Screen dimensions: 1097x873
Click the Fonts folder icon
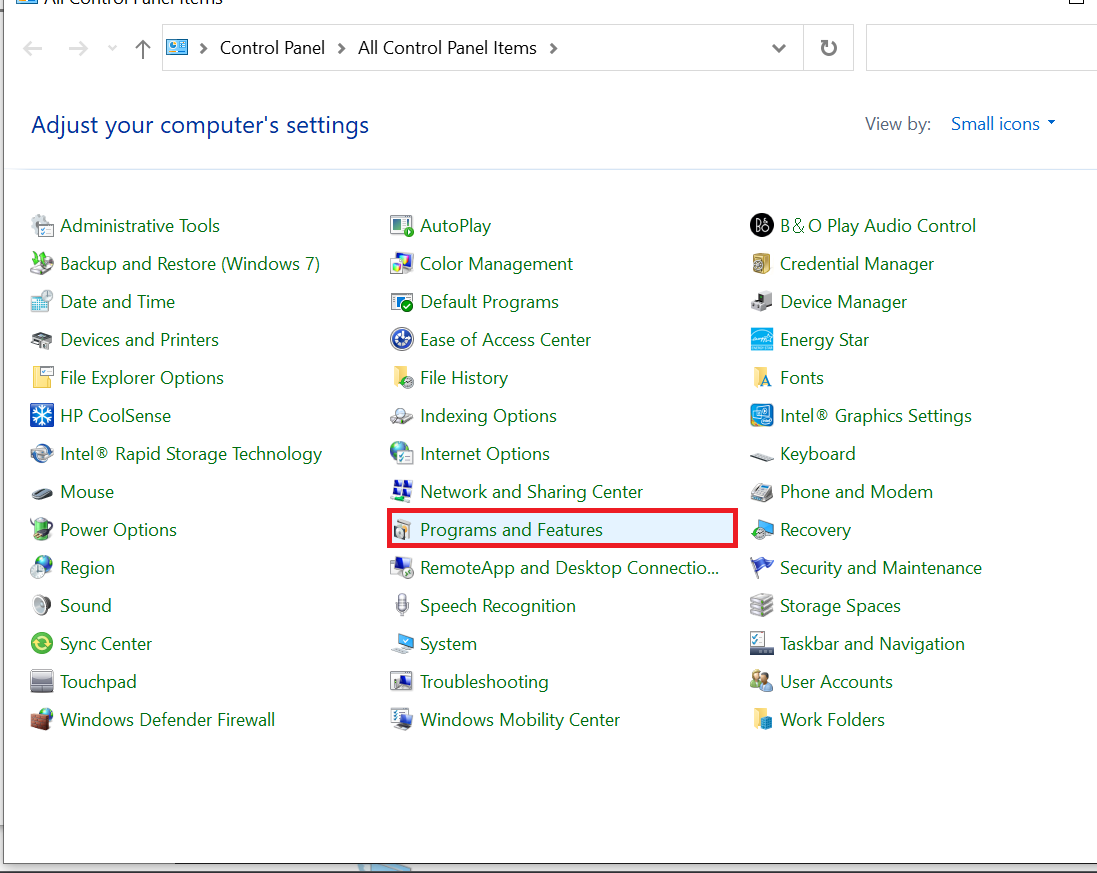(x=762, y=378)
